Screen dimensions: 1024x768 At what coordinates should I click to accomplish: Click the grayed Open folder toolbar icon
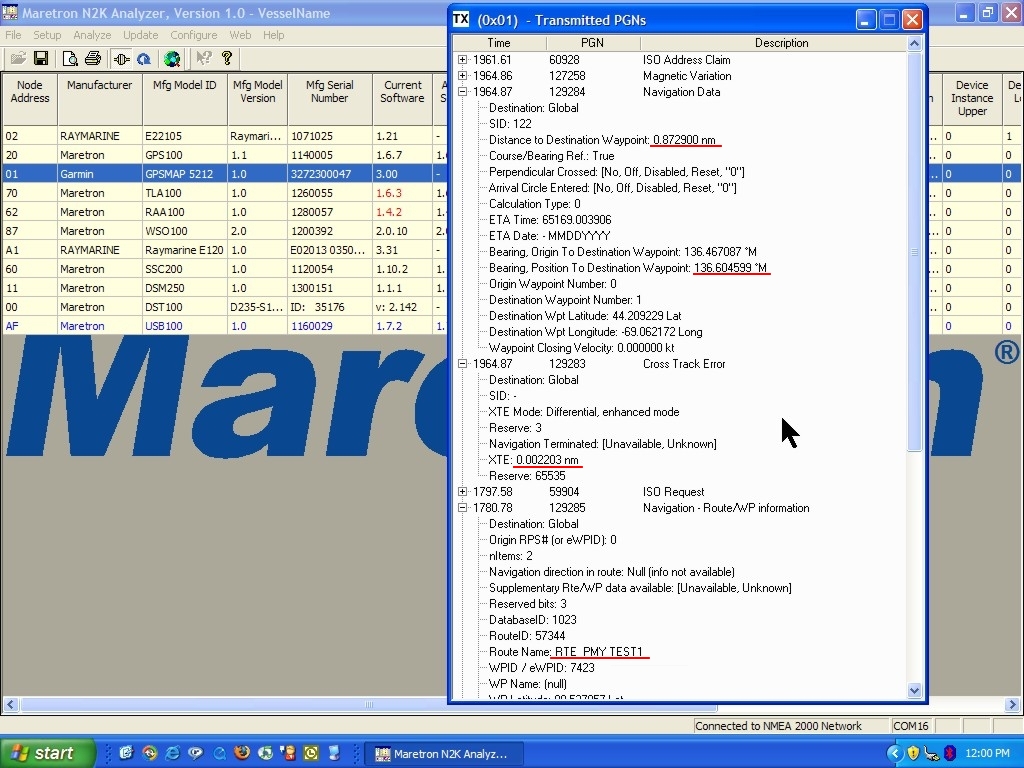click(18, 59)
